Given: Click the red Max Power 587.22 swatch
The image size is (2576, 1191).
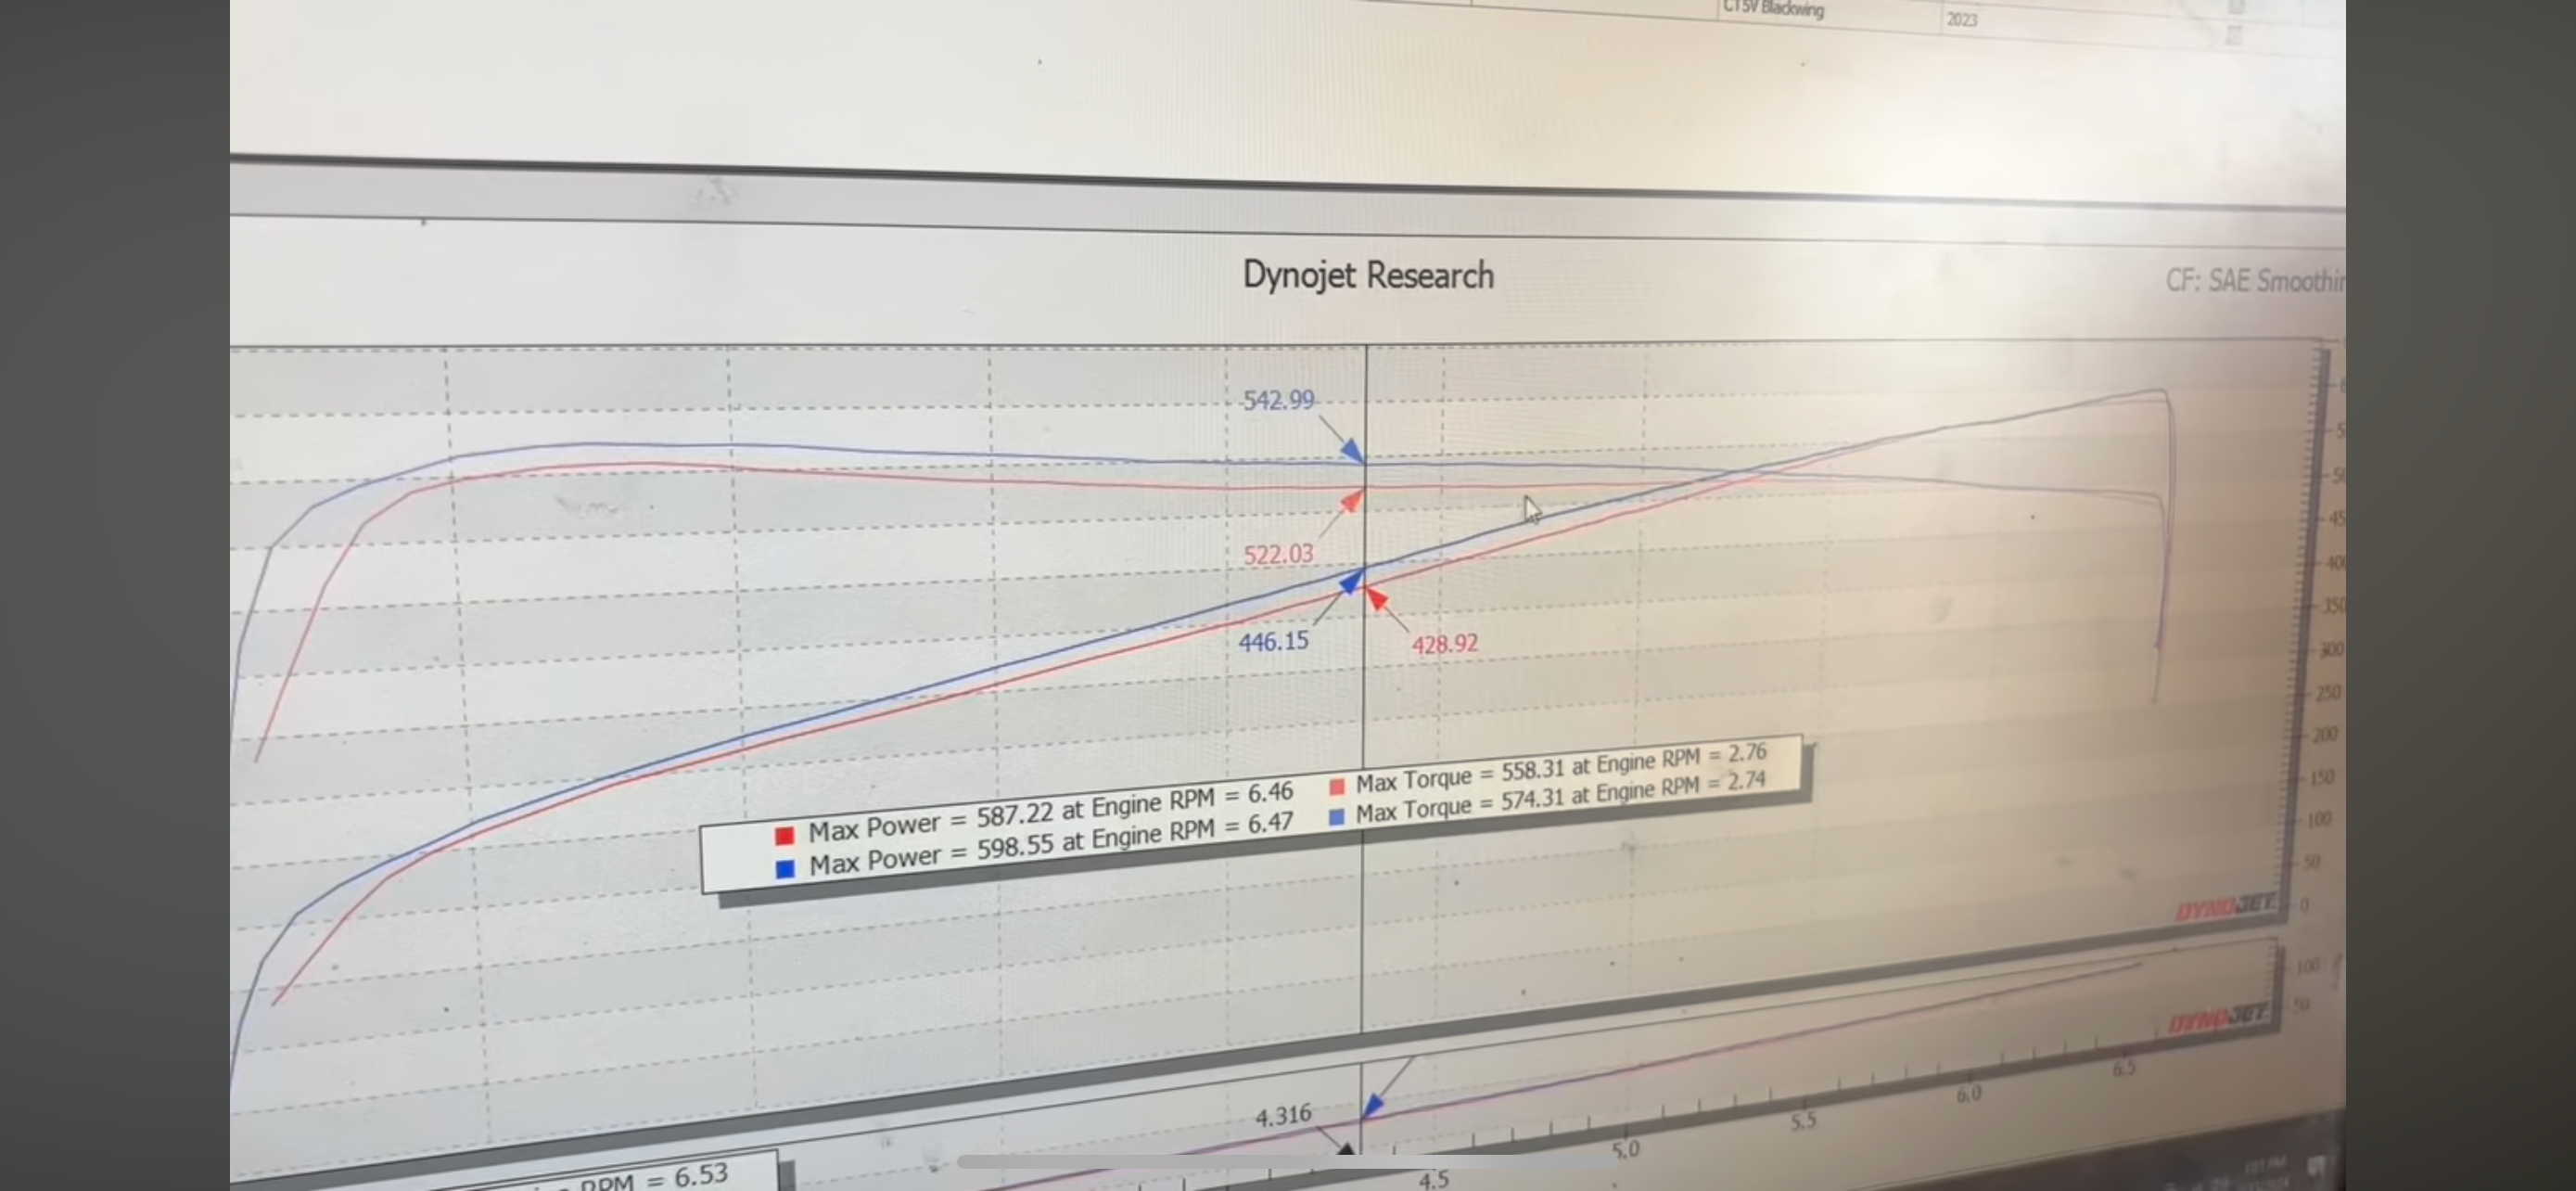Looking at the screenshot, I should click(784, 835).
